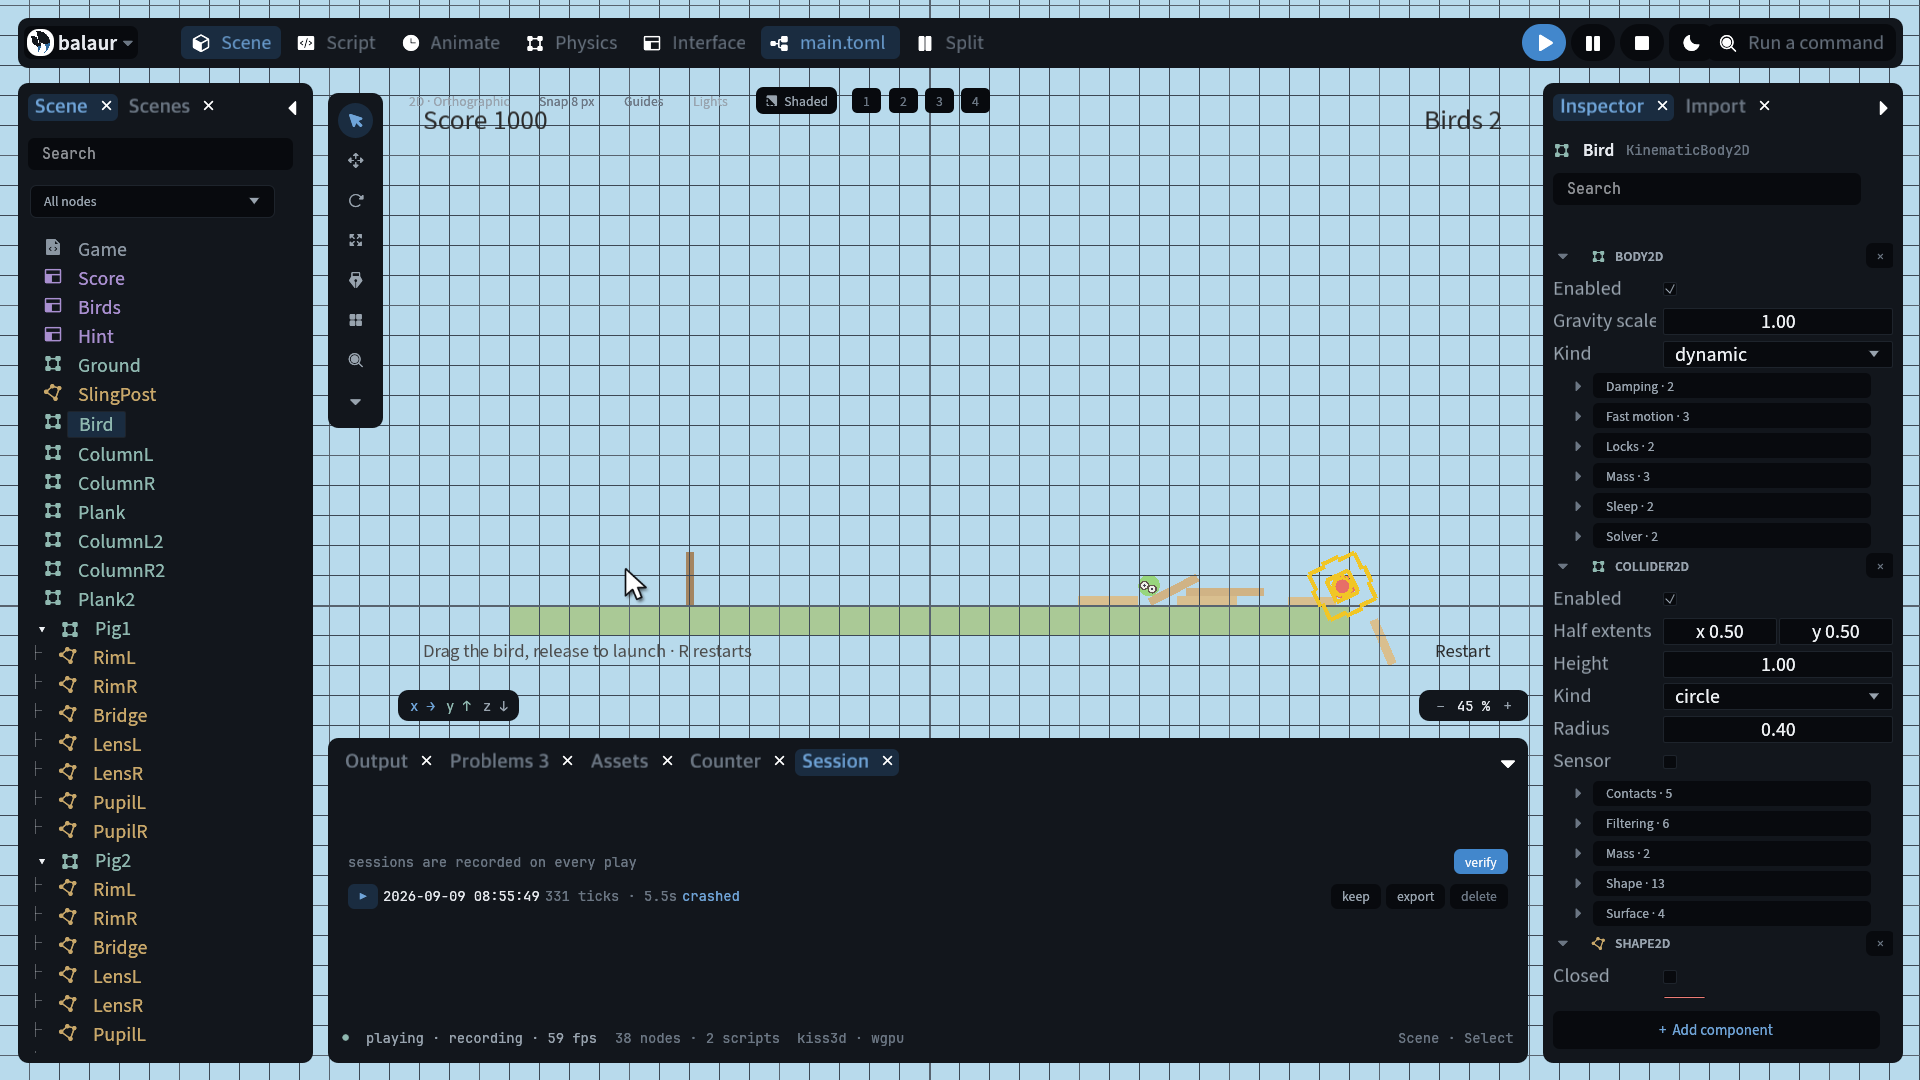Toggle Body2D Enabled checkbox
Image resolution: width=1920 pixels, height=1080 pixels.
1670,289
